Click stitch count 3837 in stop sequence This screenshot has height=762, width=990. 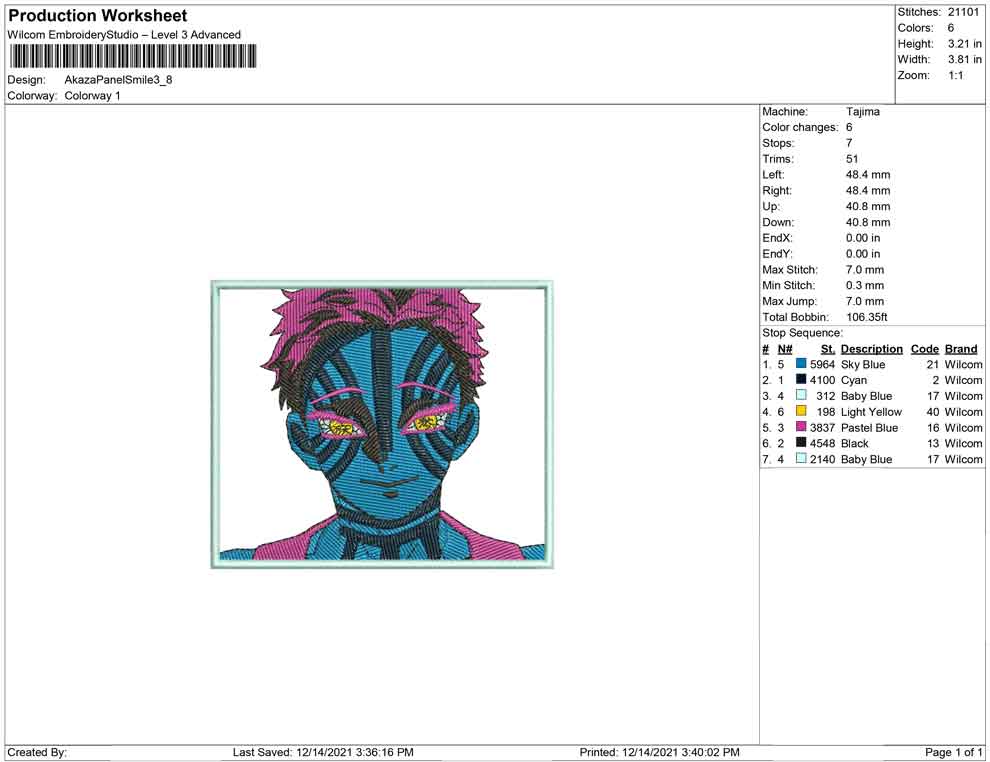pyautogui.click(x=822, y=427)
